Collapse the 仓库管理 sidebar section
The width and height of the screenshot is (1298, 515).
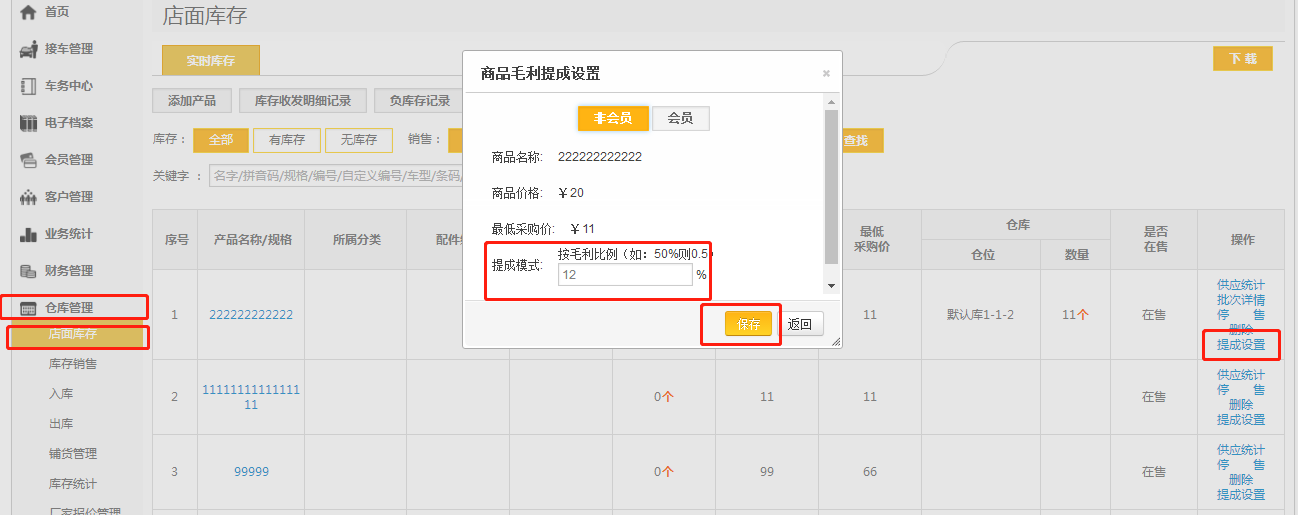[75, 307]
